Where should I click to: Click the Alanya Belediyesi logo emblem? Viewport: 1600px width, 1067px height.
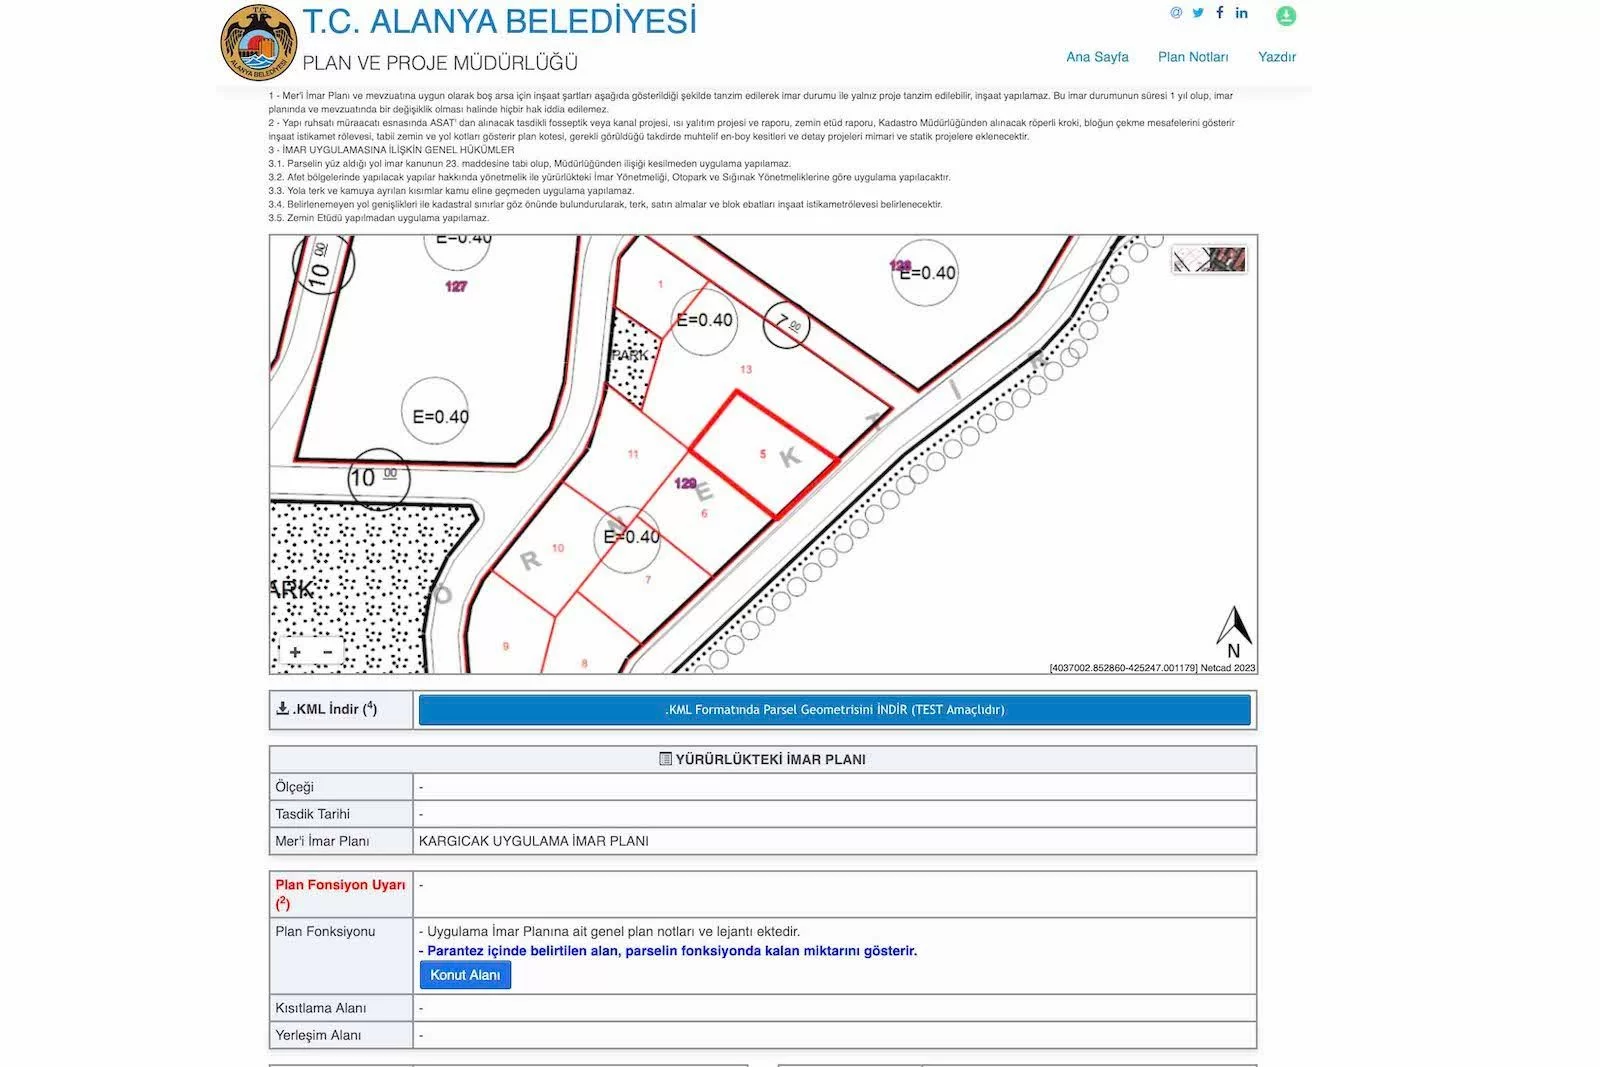[x=258, y=42]
